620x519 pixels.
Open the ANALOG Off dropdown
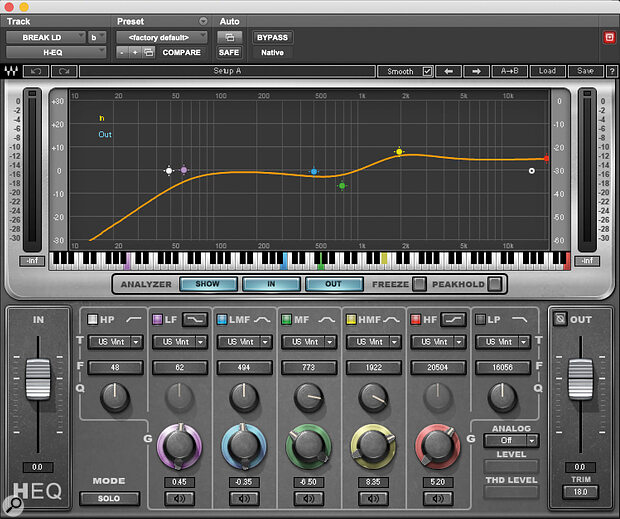(511, 440)
